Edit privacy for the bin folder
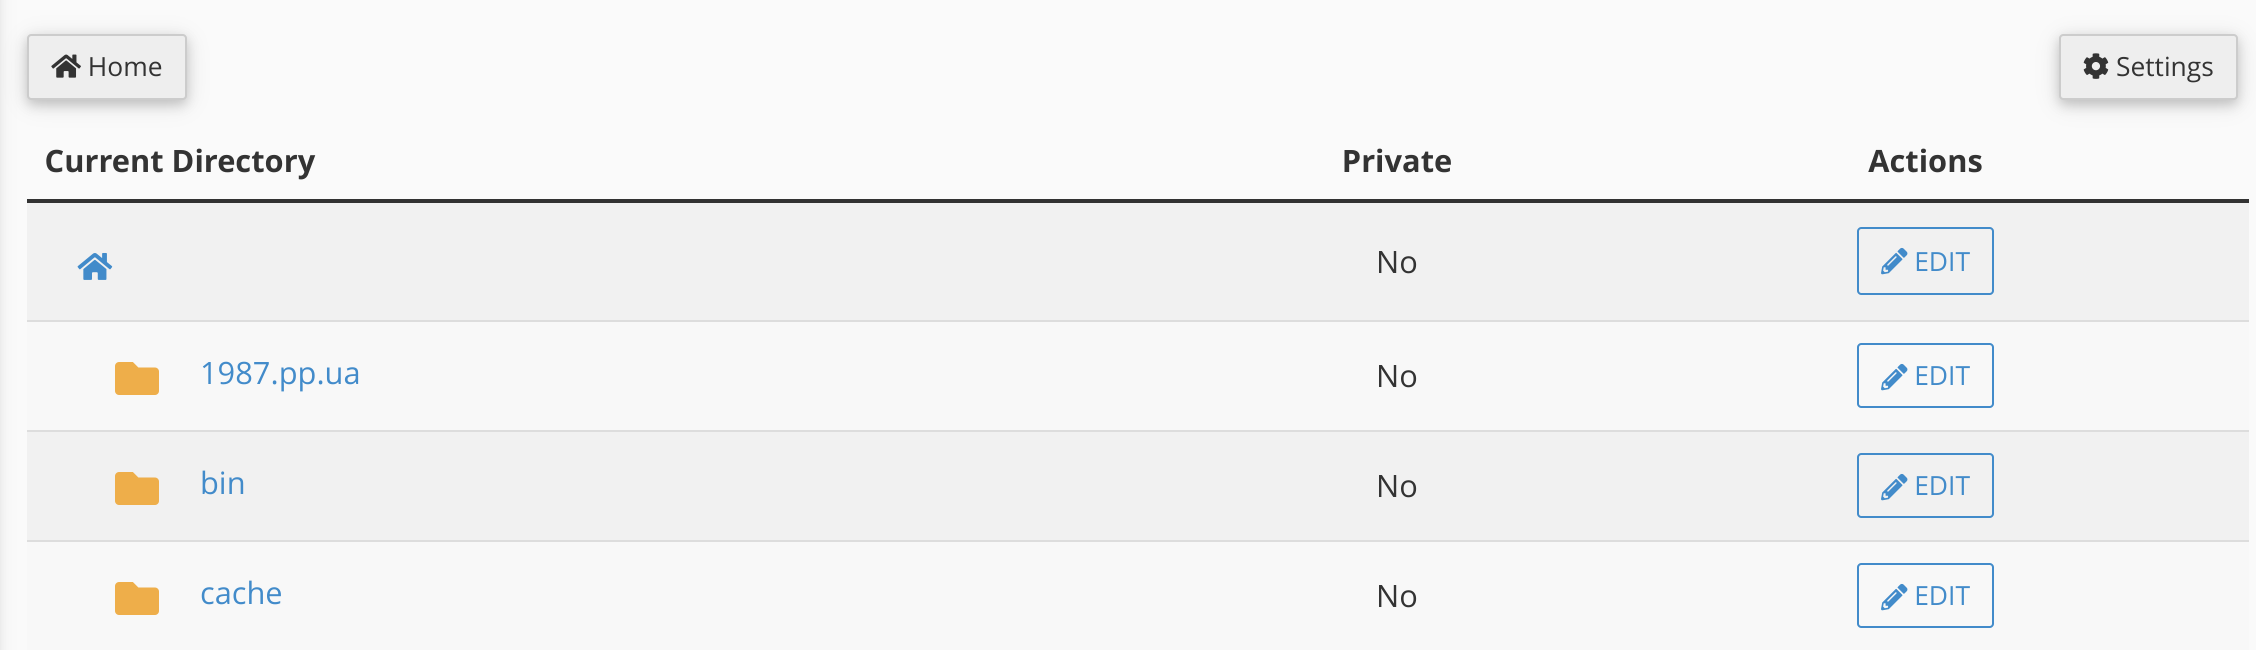 click(x=1924, y=486)
